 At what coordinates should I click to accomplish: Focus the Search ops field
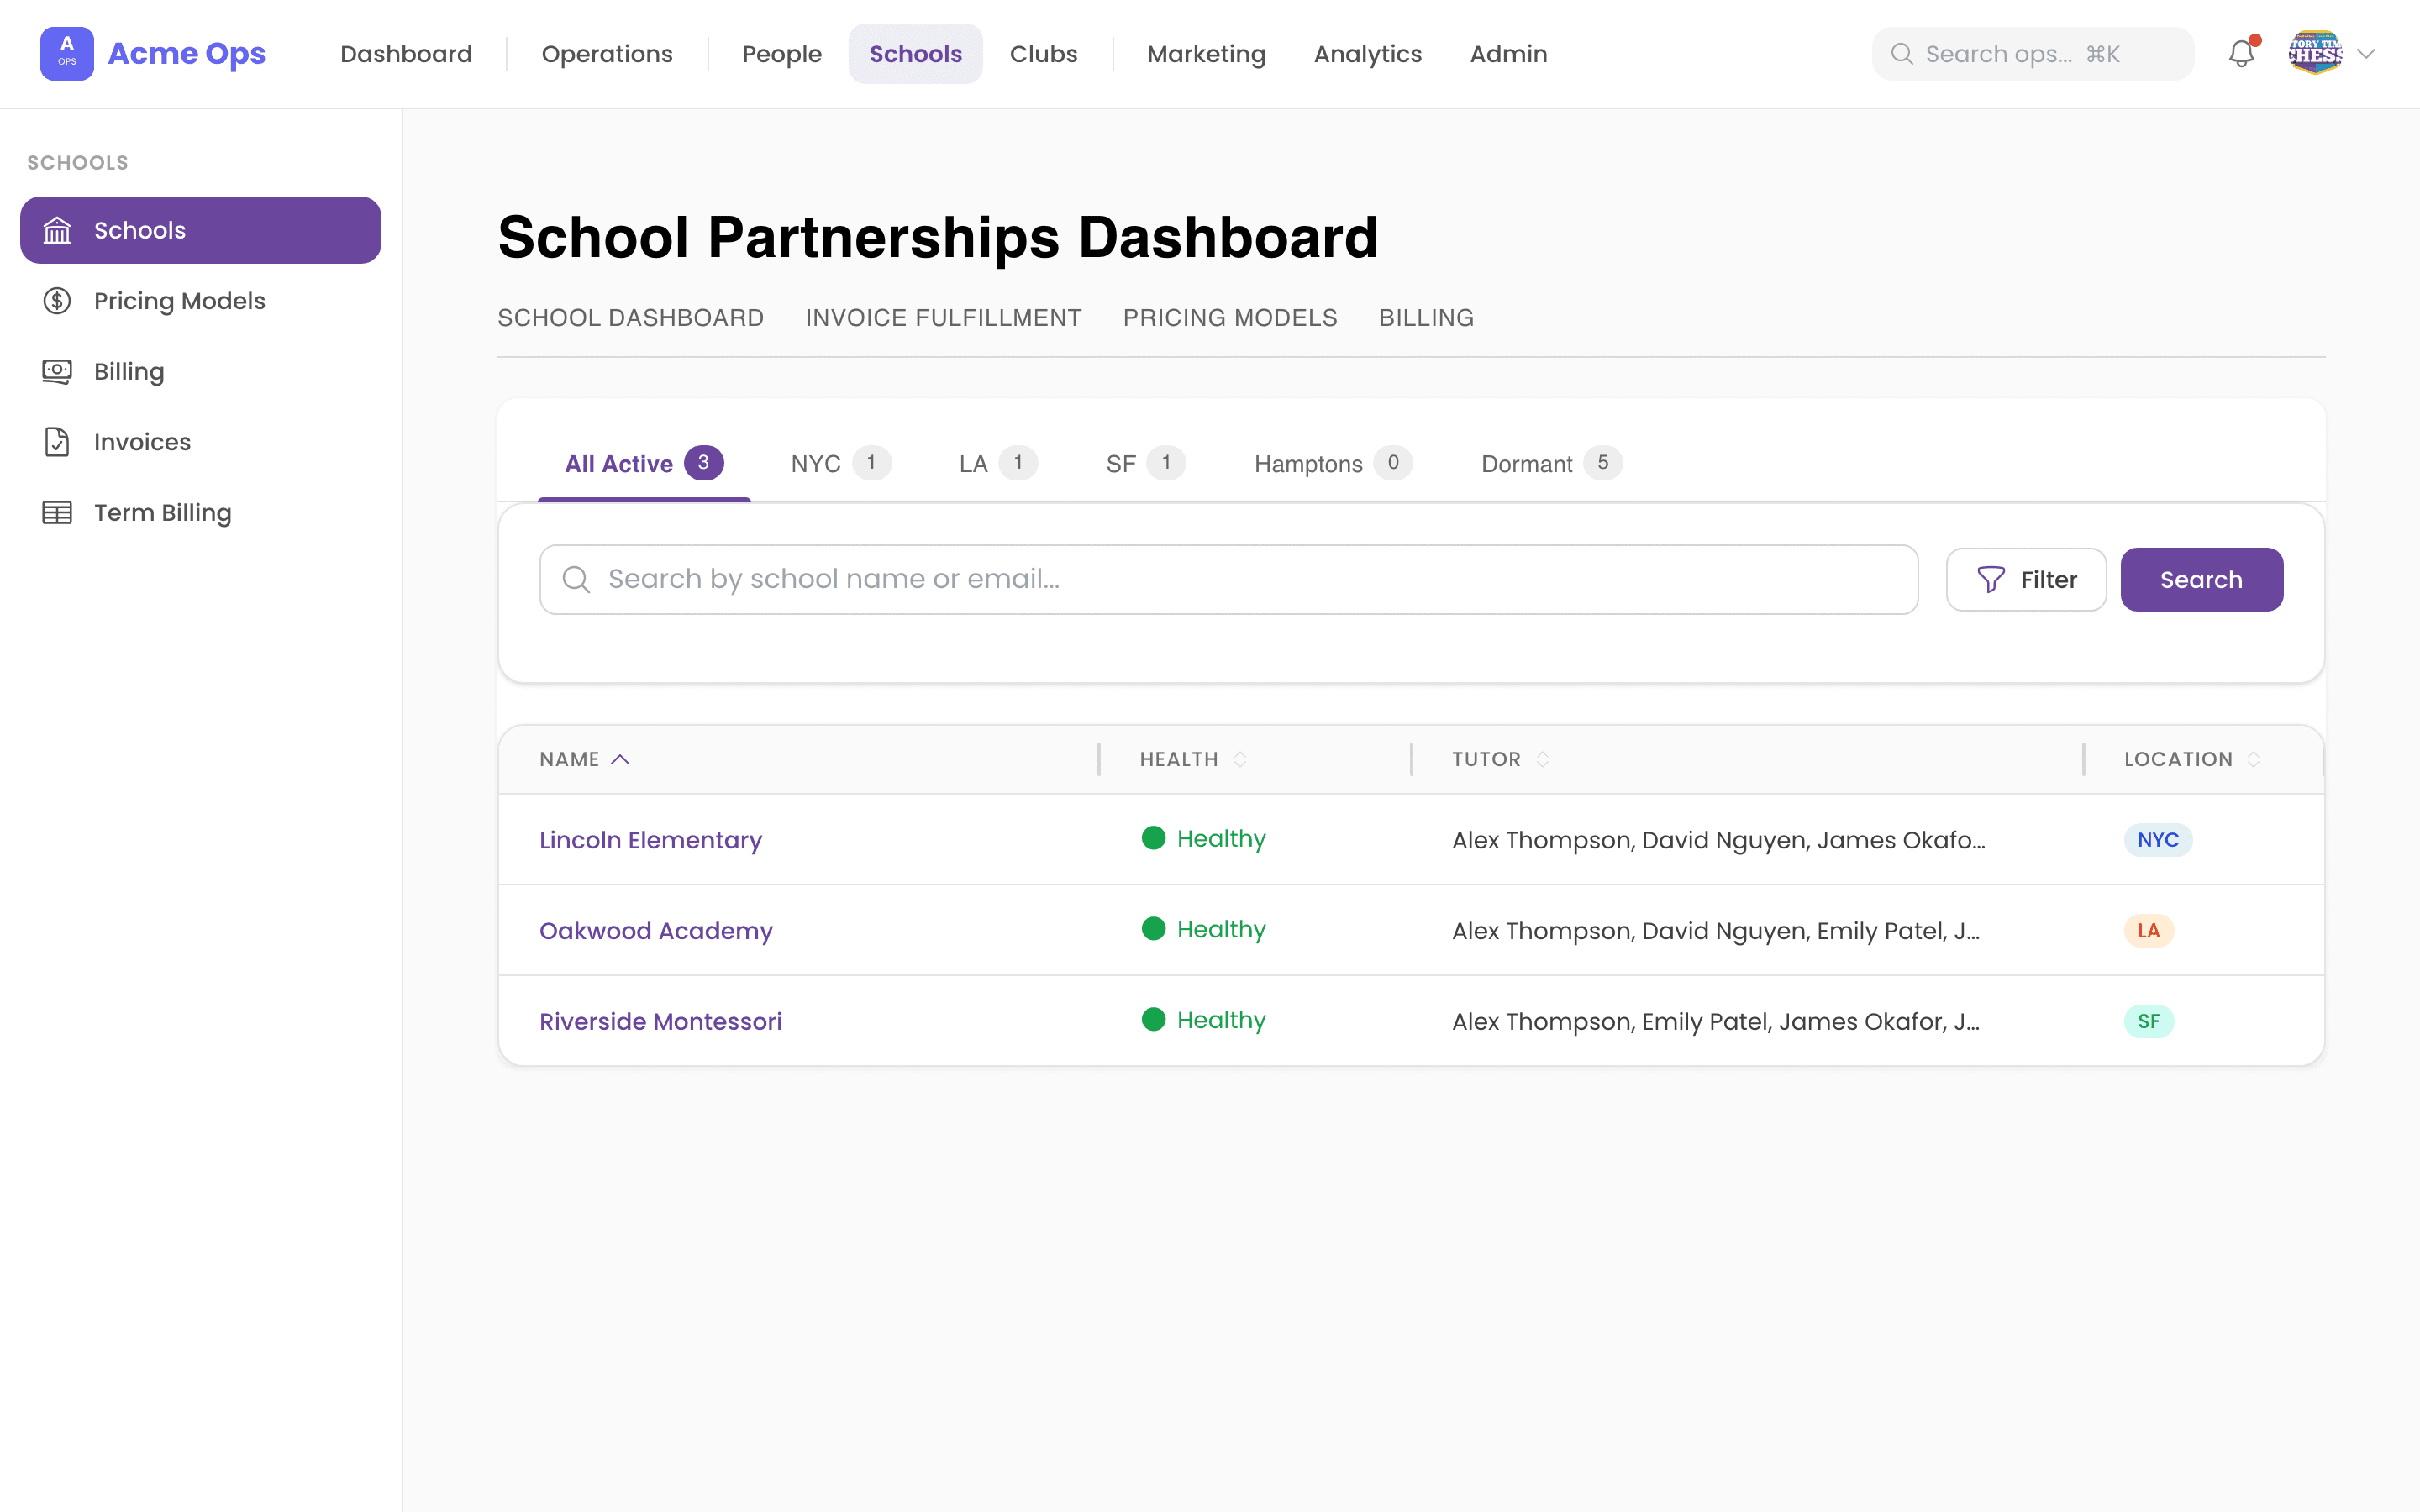pyautogui.click(x=2032, y=54)
